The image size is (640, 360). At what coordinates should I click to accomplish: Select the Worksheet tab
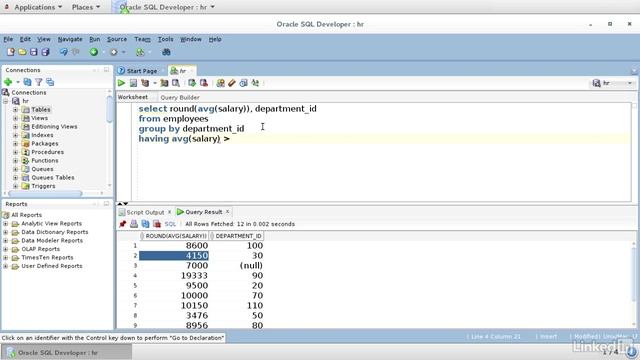133,97
